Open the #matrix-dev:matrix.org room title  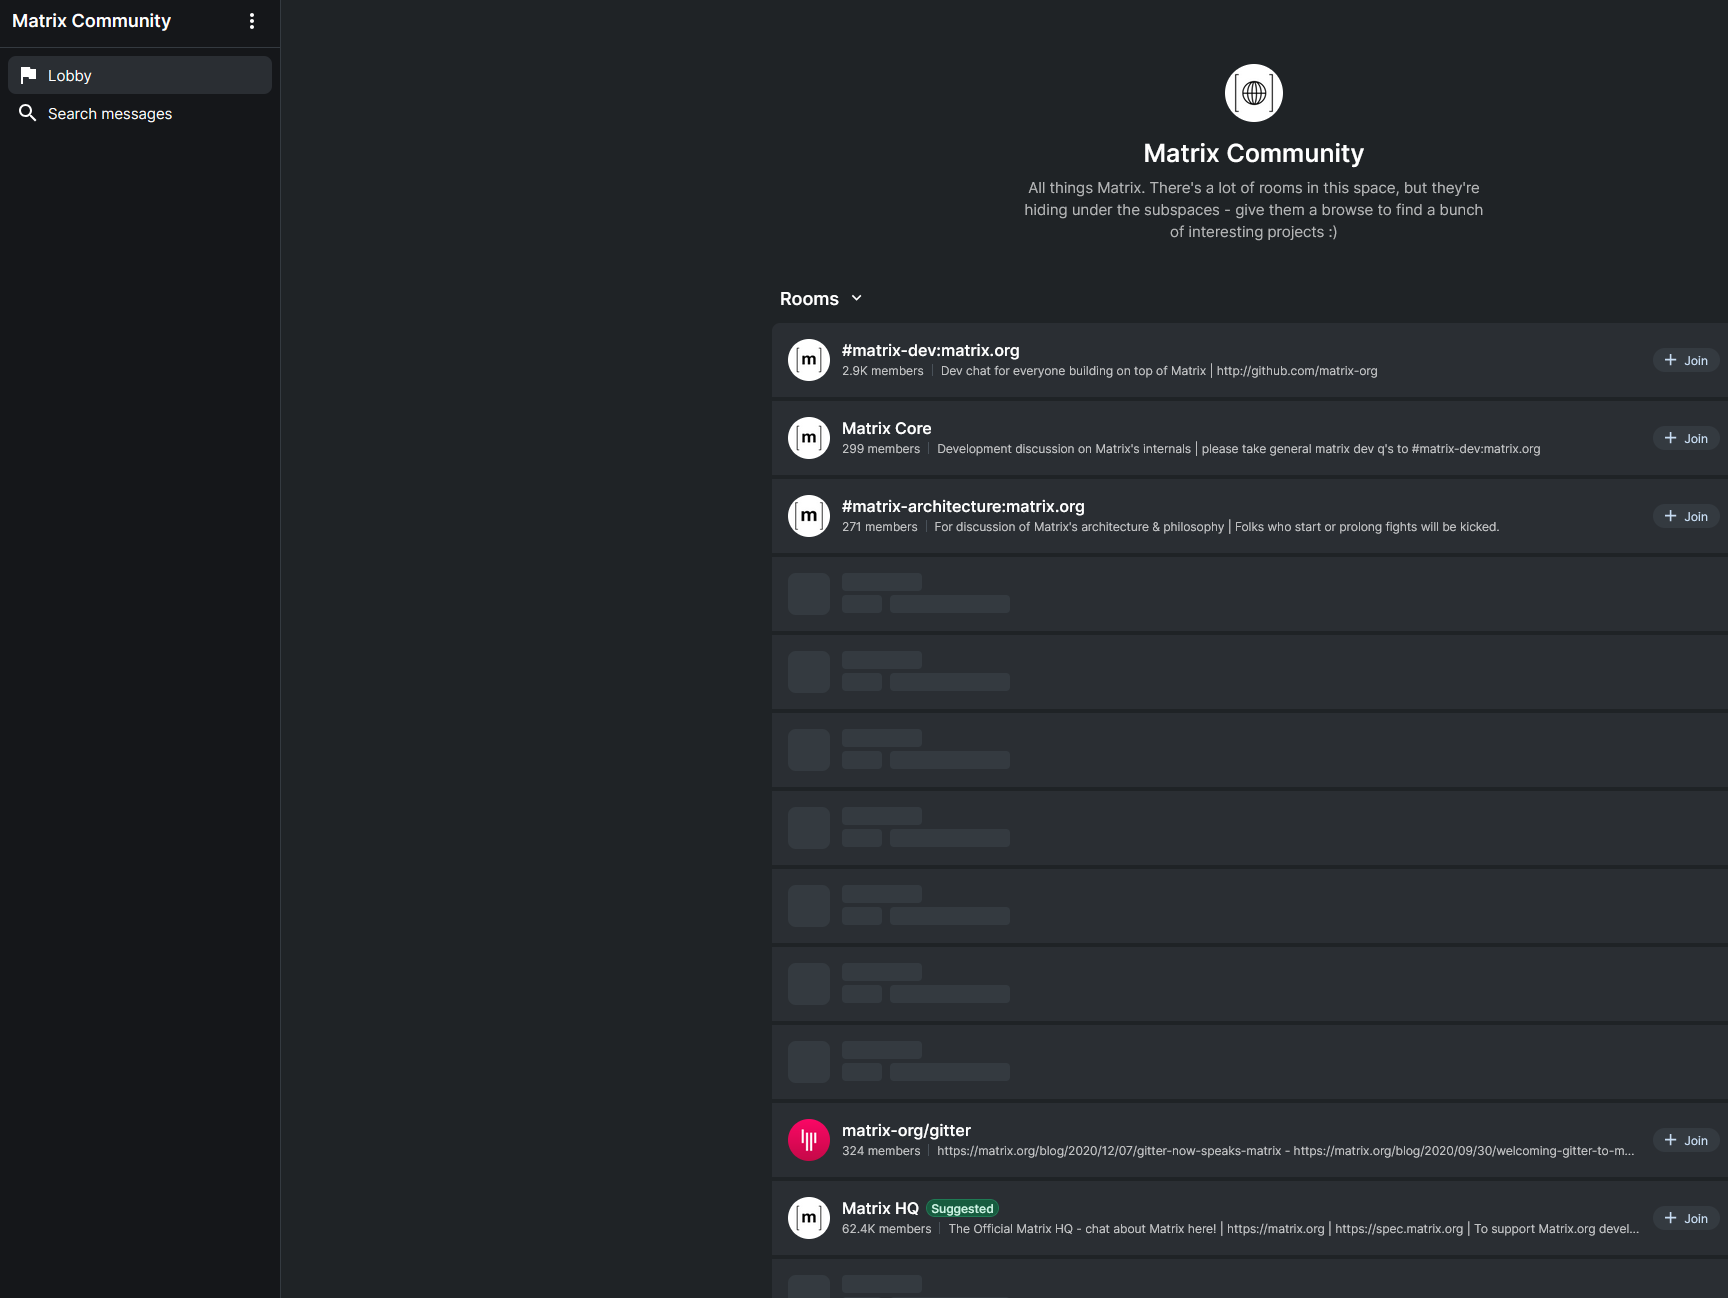pyautogui.click(x=931, y=350)
